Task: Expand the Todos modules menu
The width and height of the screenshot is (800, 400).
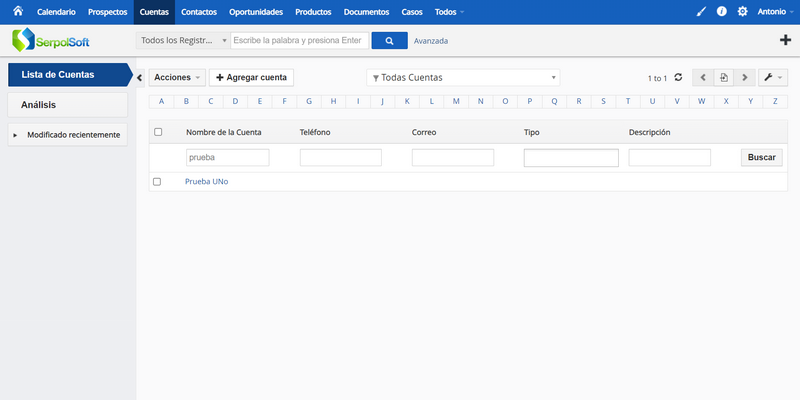Action: coord(449,12)
